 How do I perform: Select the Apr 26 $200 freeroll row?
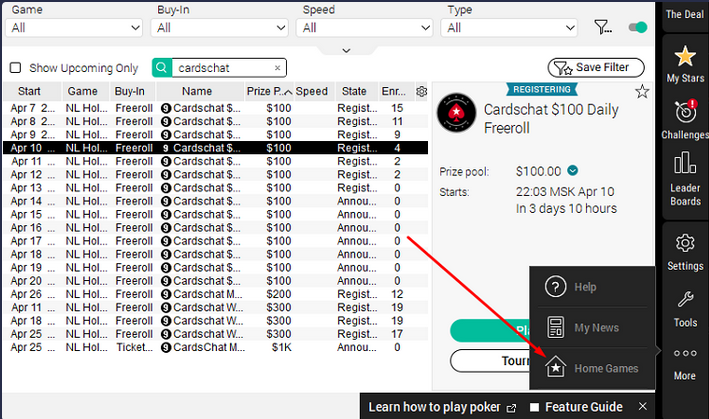(x=215, y=294)
